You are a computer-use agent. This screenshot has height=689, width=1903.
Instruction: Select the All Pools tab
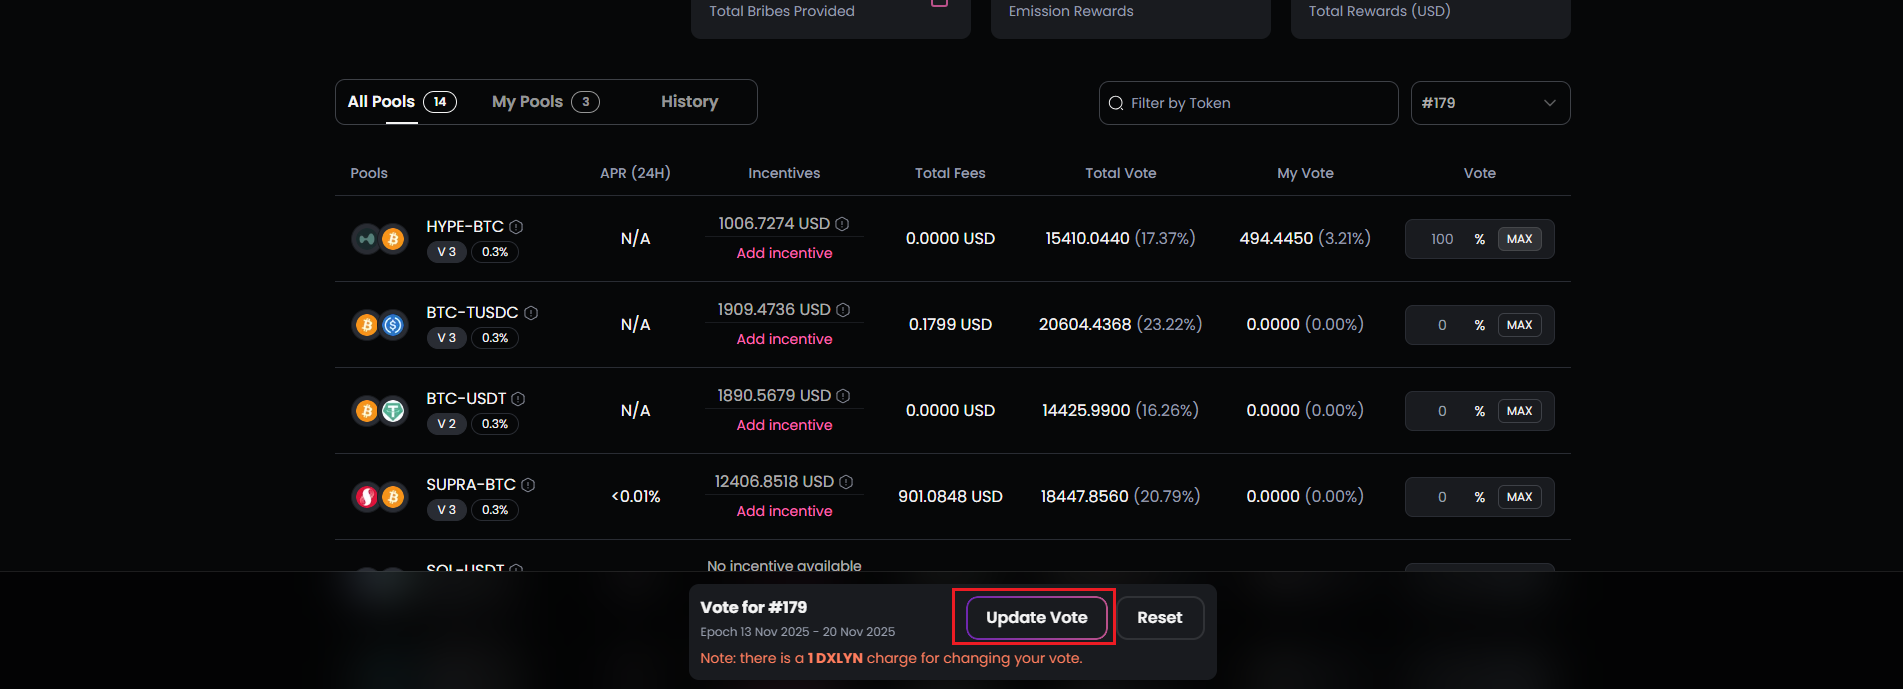coord(401,102)
